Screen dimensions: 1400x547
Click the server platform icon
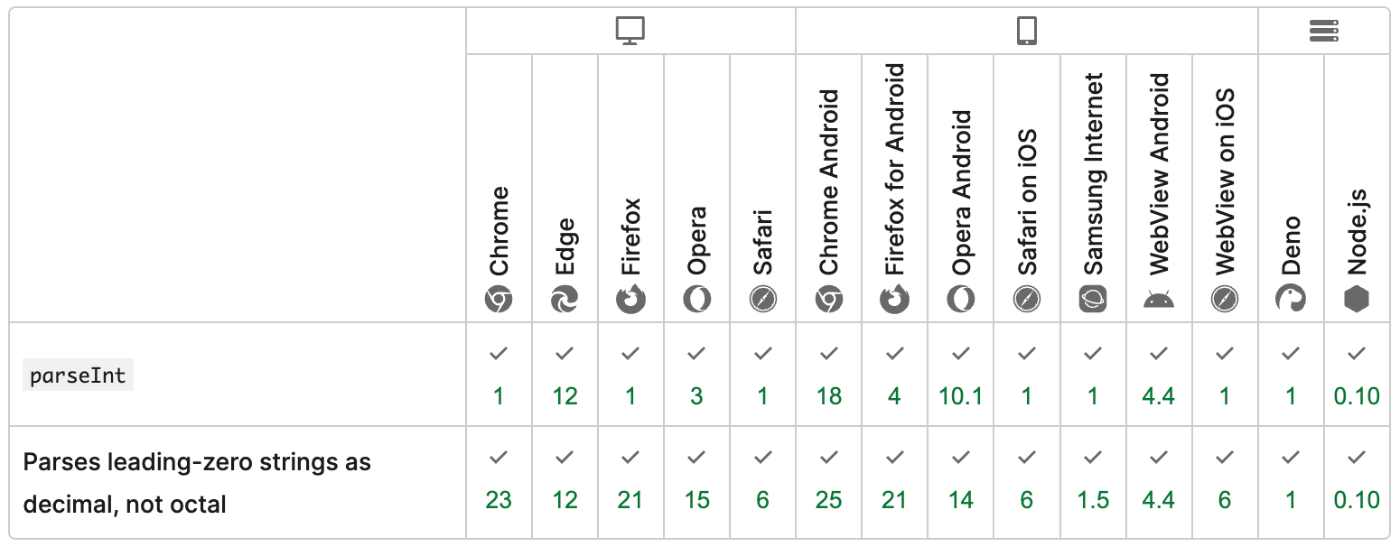[1324, 31]
